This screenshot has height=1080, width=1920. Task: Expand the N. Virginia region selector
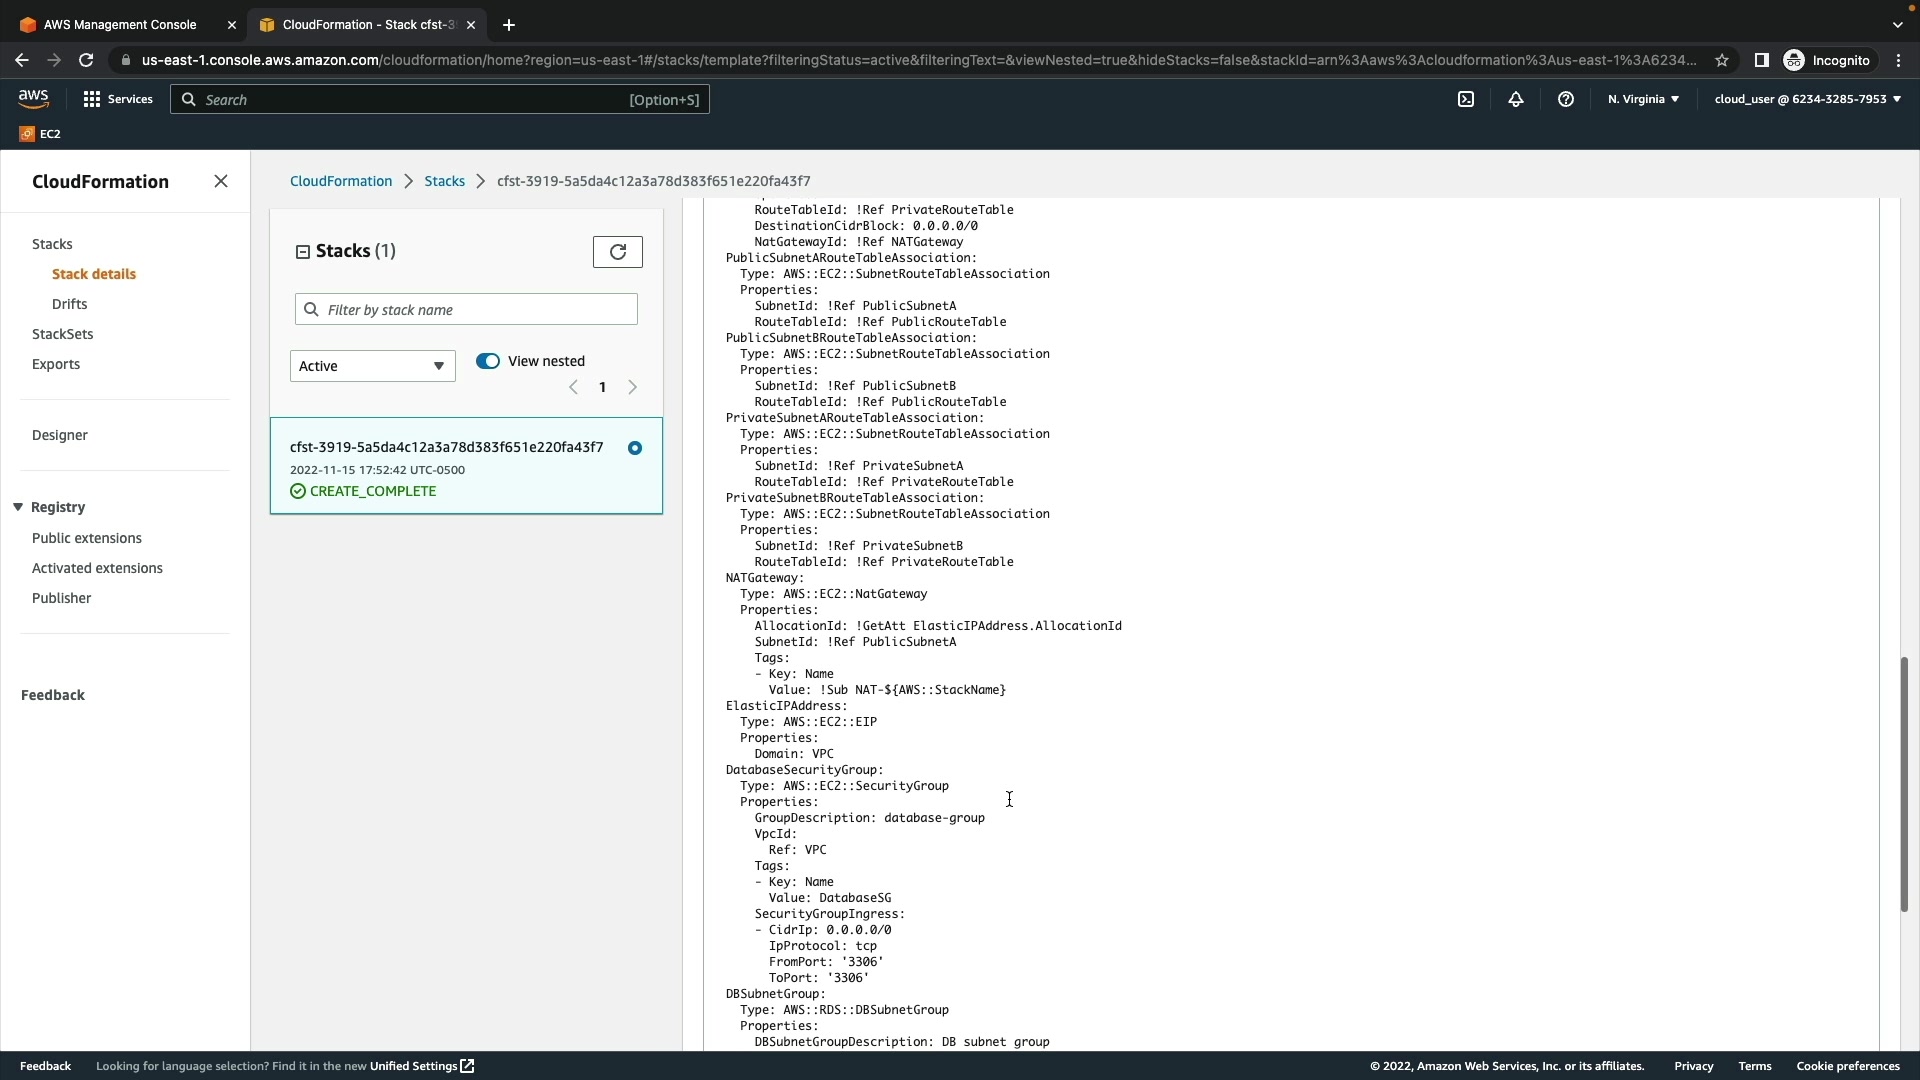pos(1643,99)
